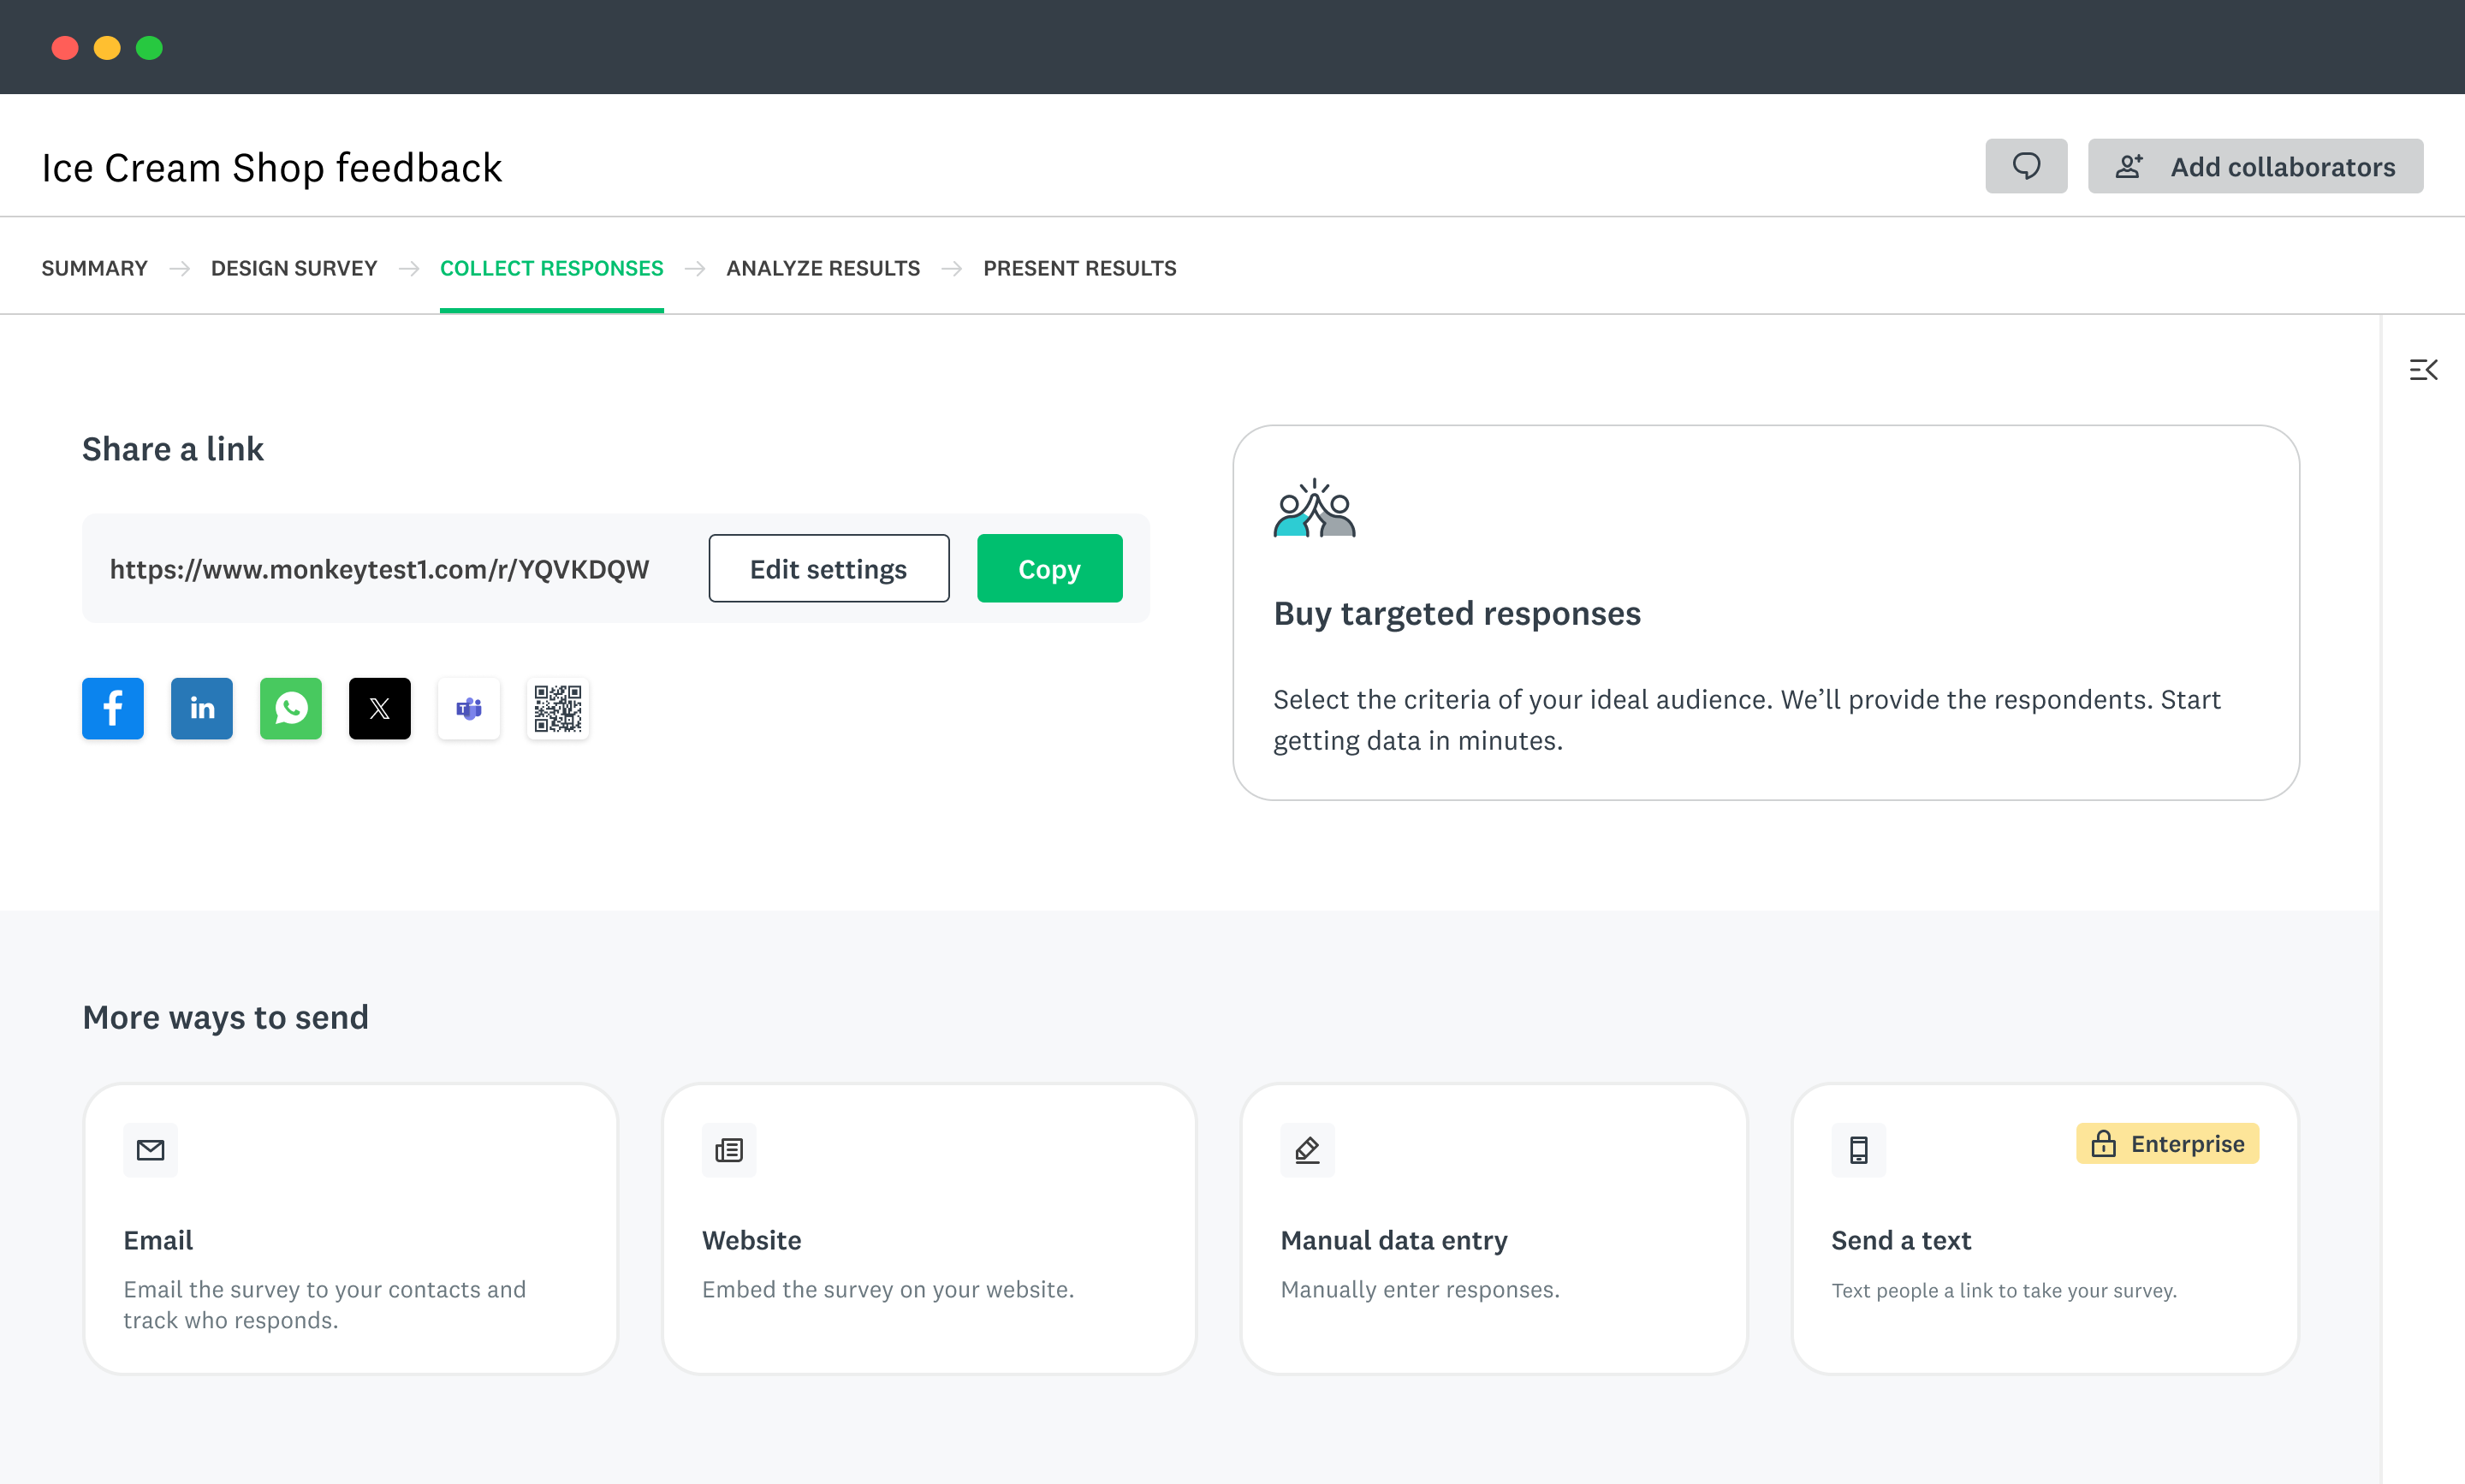Click the Manual data entry pencil icon
The width and height of the screenshot is (2465, 1484).
pos(1306,1149)
